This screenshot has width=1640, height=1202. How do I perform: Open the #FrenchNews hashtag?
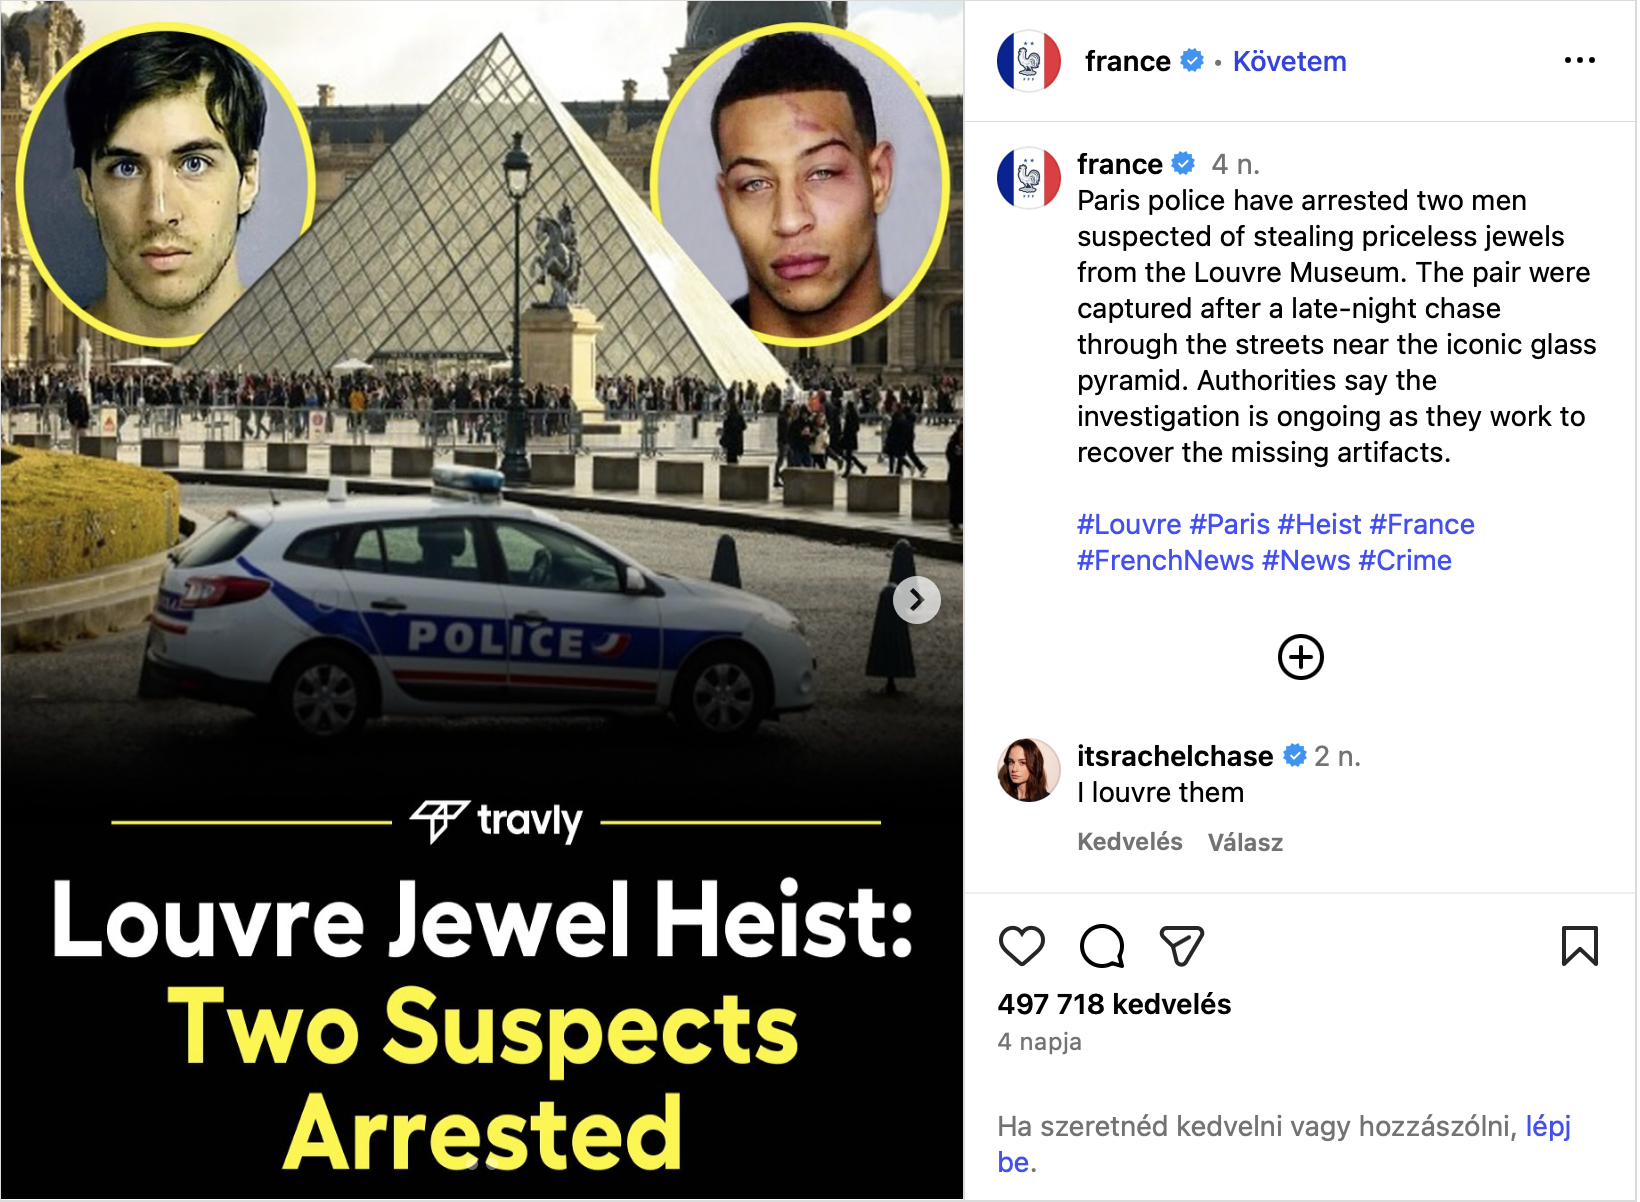coord(1165,560)
